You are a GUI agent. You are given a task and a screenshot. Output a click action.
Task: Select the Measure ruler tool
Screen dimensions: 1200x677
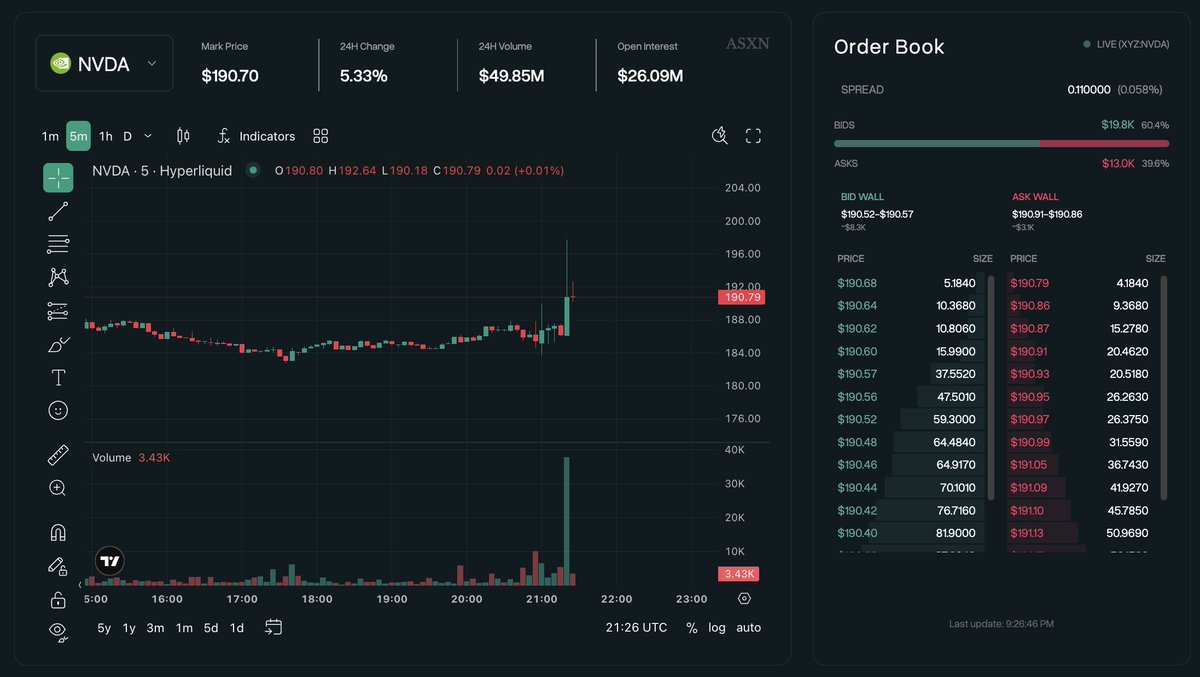click(57, 454)
